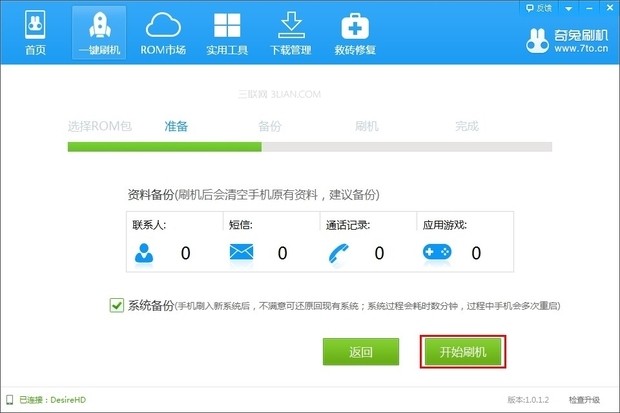Click the connected phone status icon

(x=9, y=400)
